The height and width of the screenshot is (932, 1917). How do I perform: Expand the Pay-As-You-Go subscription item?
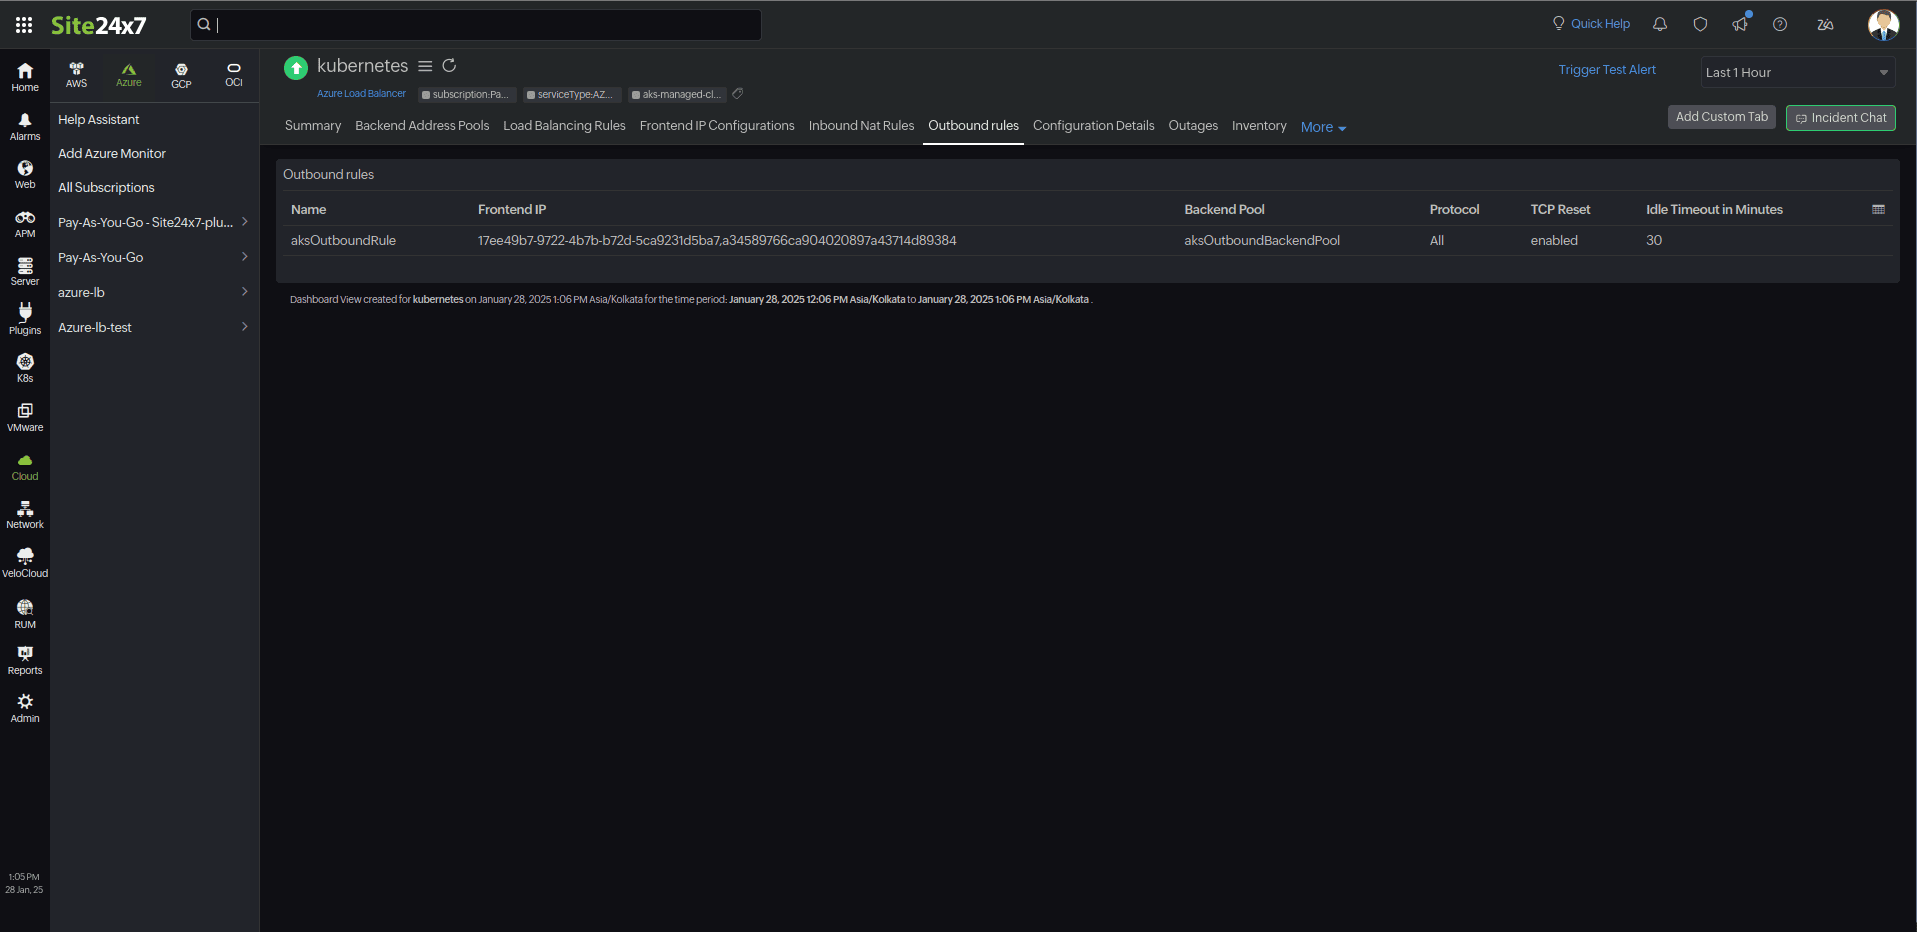coord(150,257)
